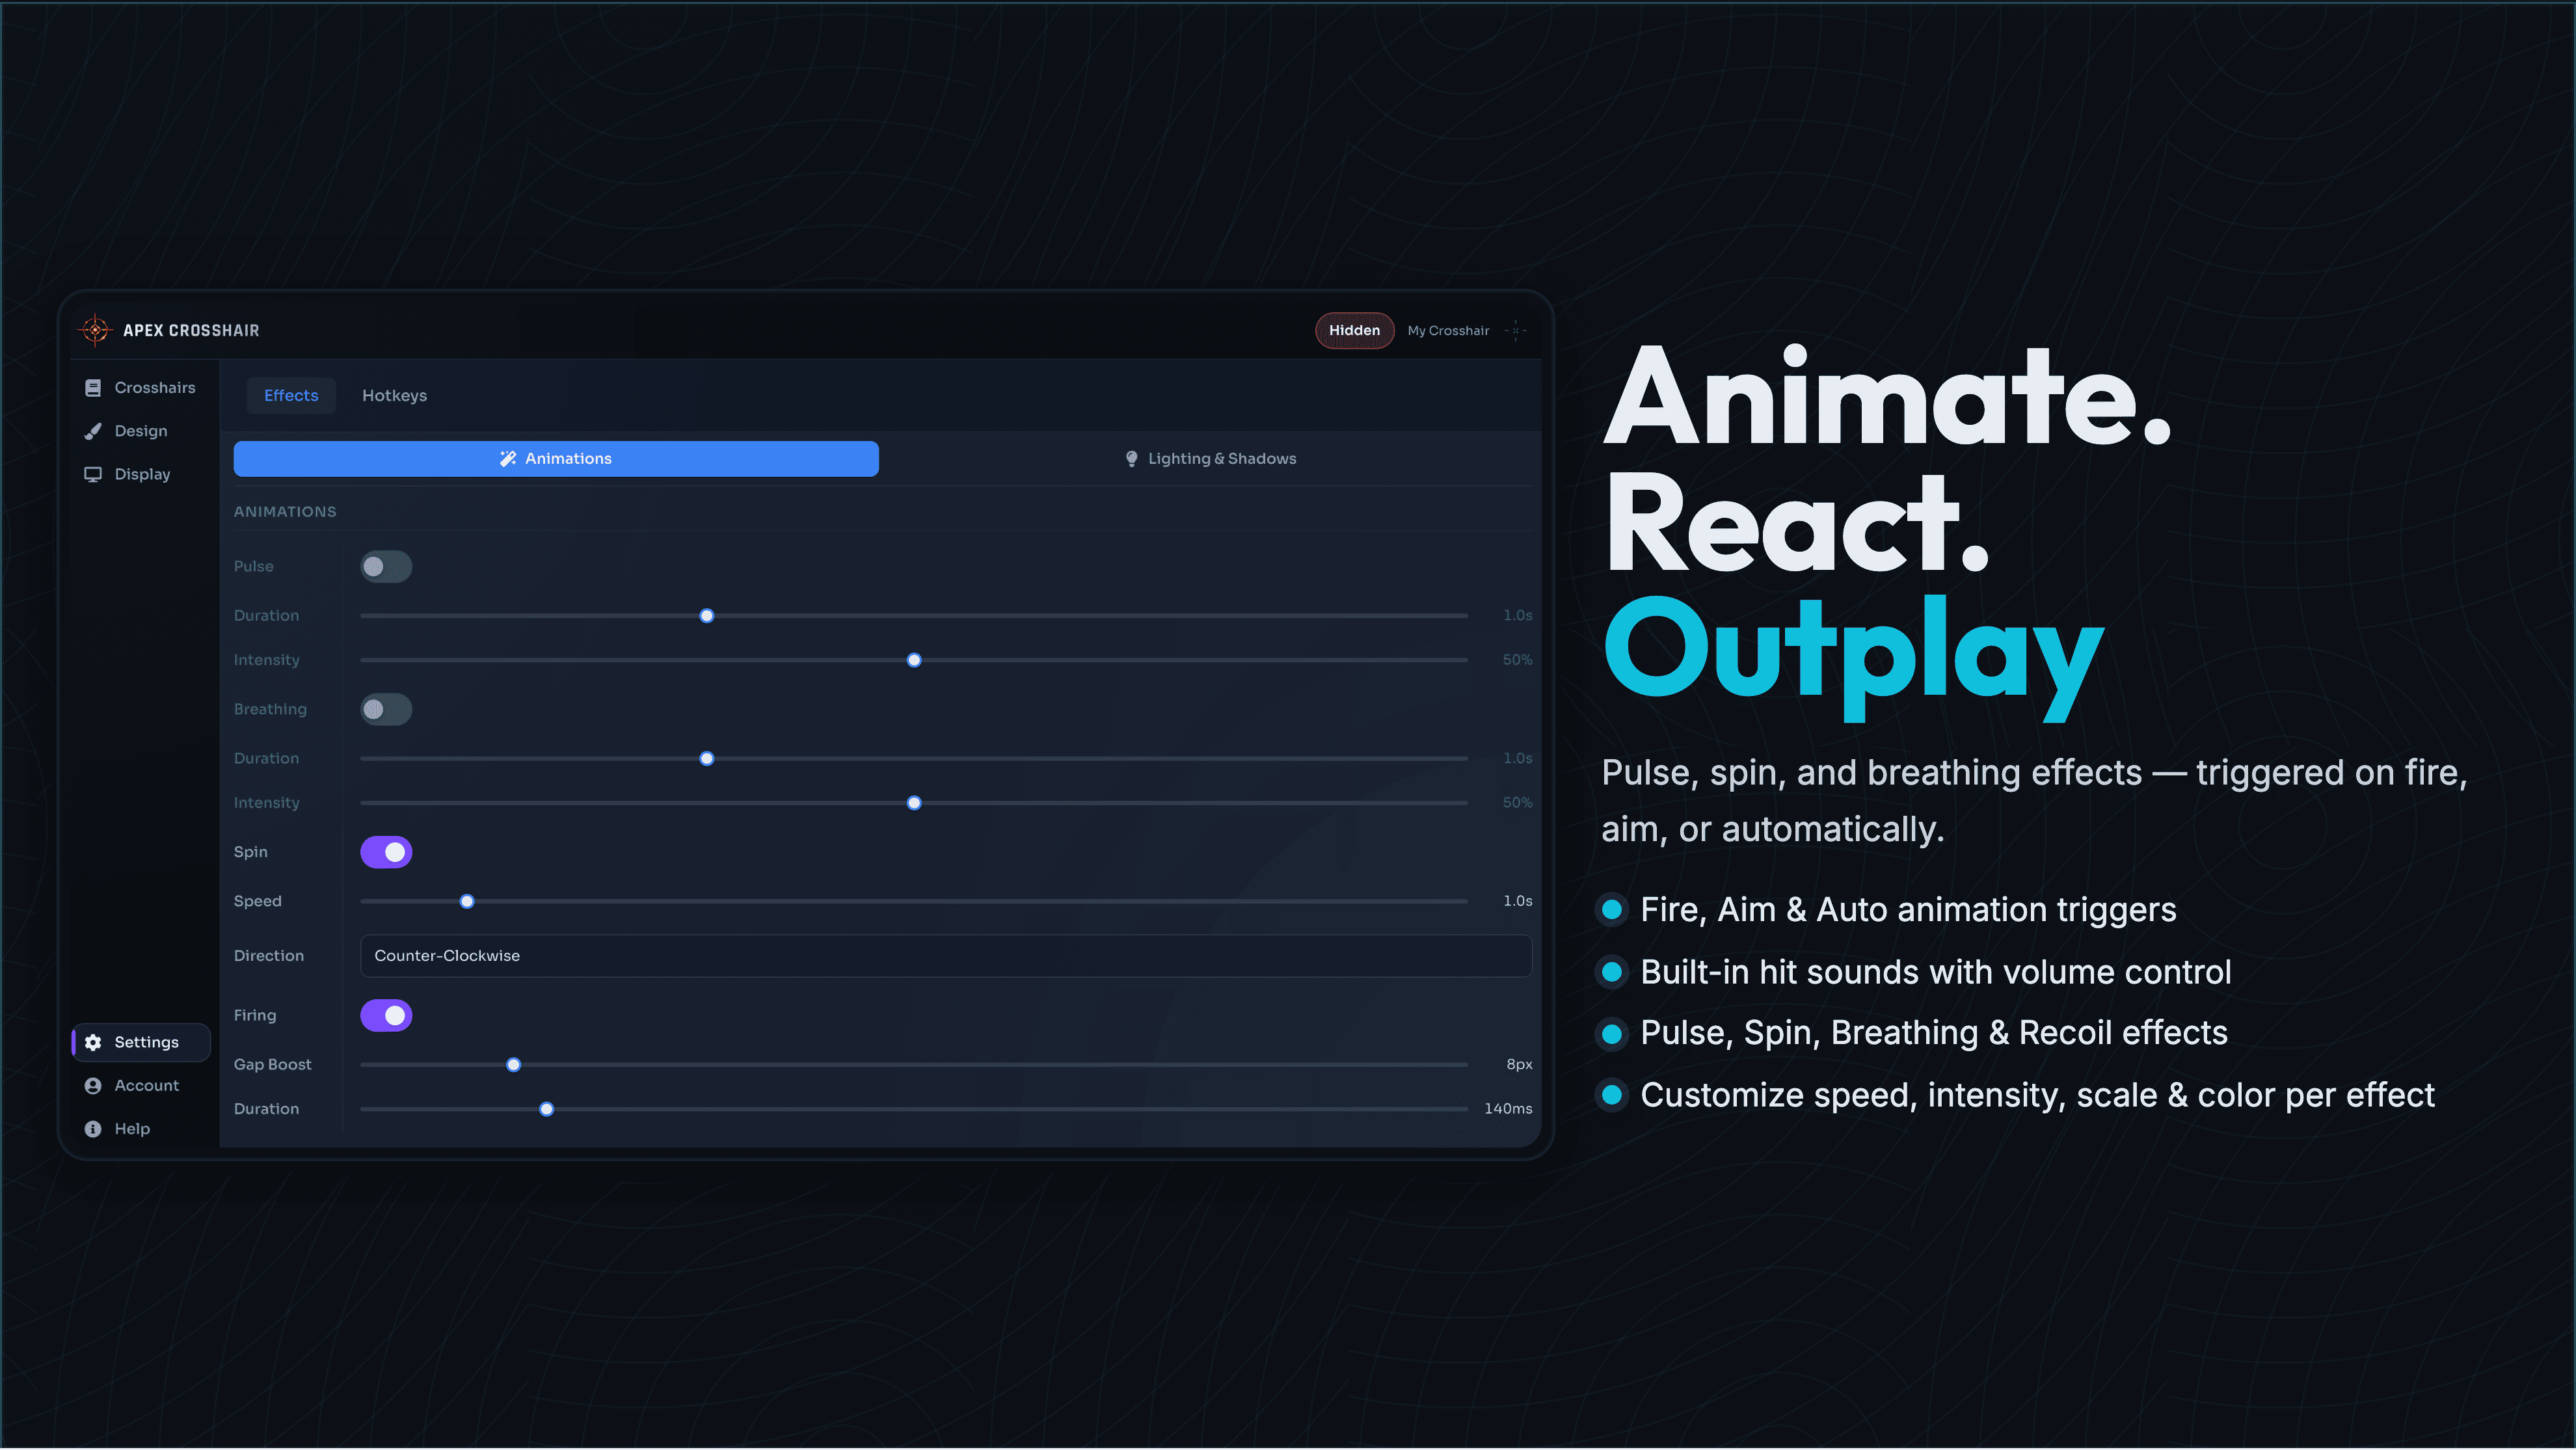2576x1450 pixels.
Task: Enable the Pulse animation toggle
Action: click(386, 567)
